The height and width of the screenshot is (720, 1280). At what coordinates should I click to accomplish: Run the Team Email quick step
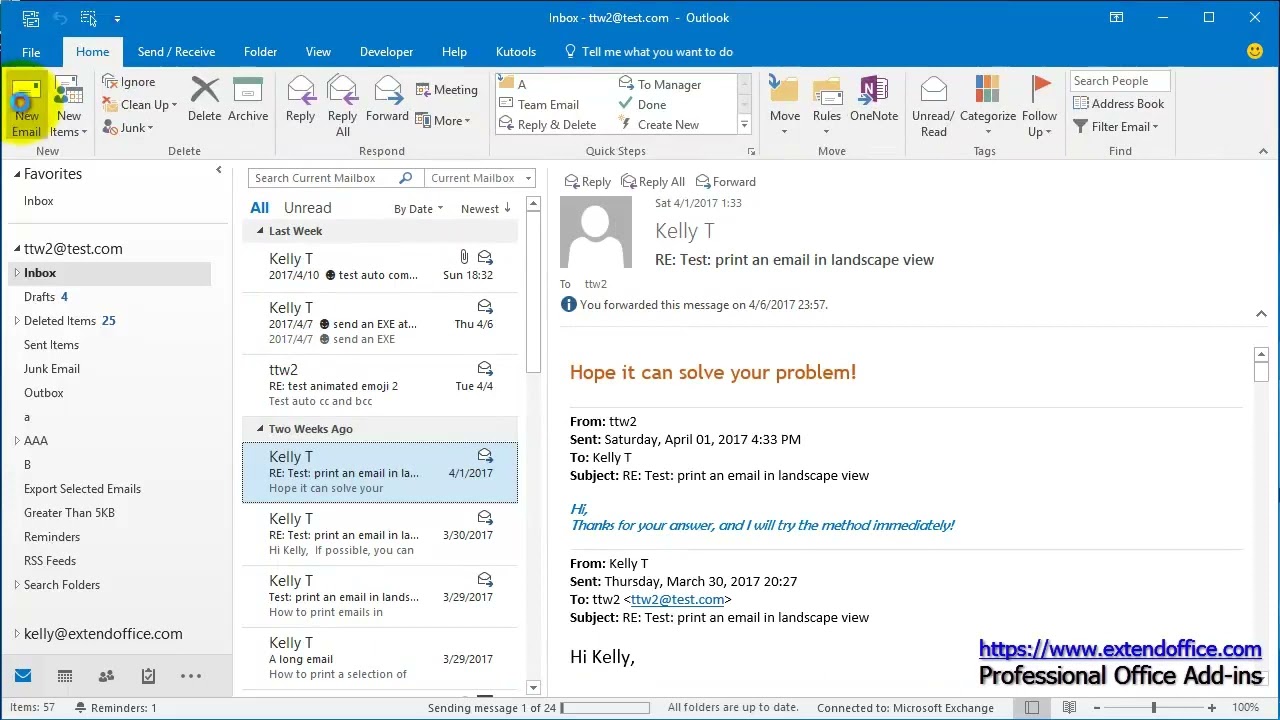coord(540,105)
